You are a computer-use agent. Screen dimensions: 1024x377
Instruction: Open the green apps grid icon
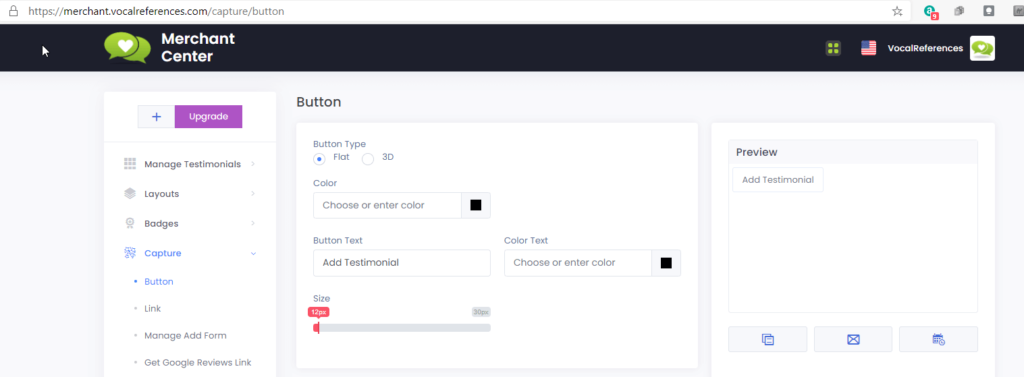coord(833,48)
